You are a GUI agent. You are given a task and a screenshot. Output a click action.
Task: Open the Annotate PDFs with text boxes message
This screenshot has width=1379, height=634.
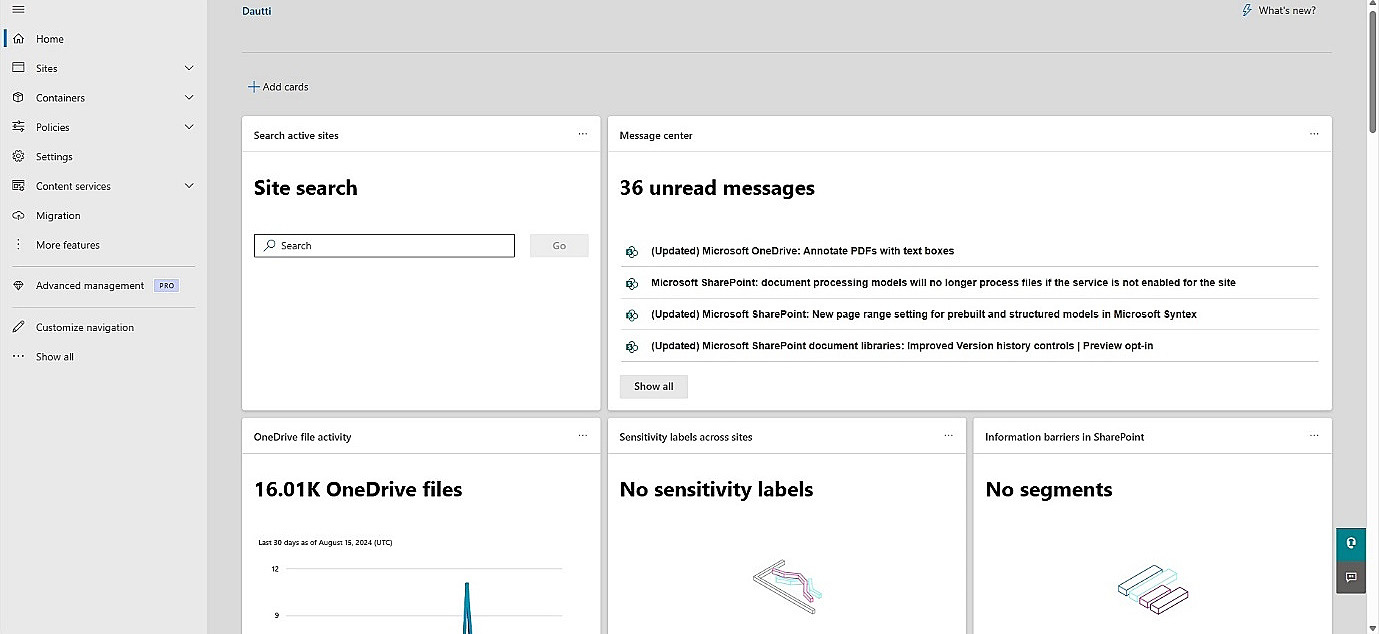pos(802,251)
